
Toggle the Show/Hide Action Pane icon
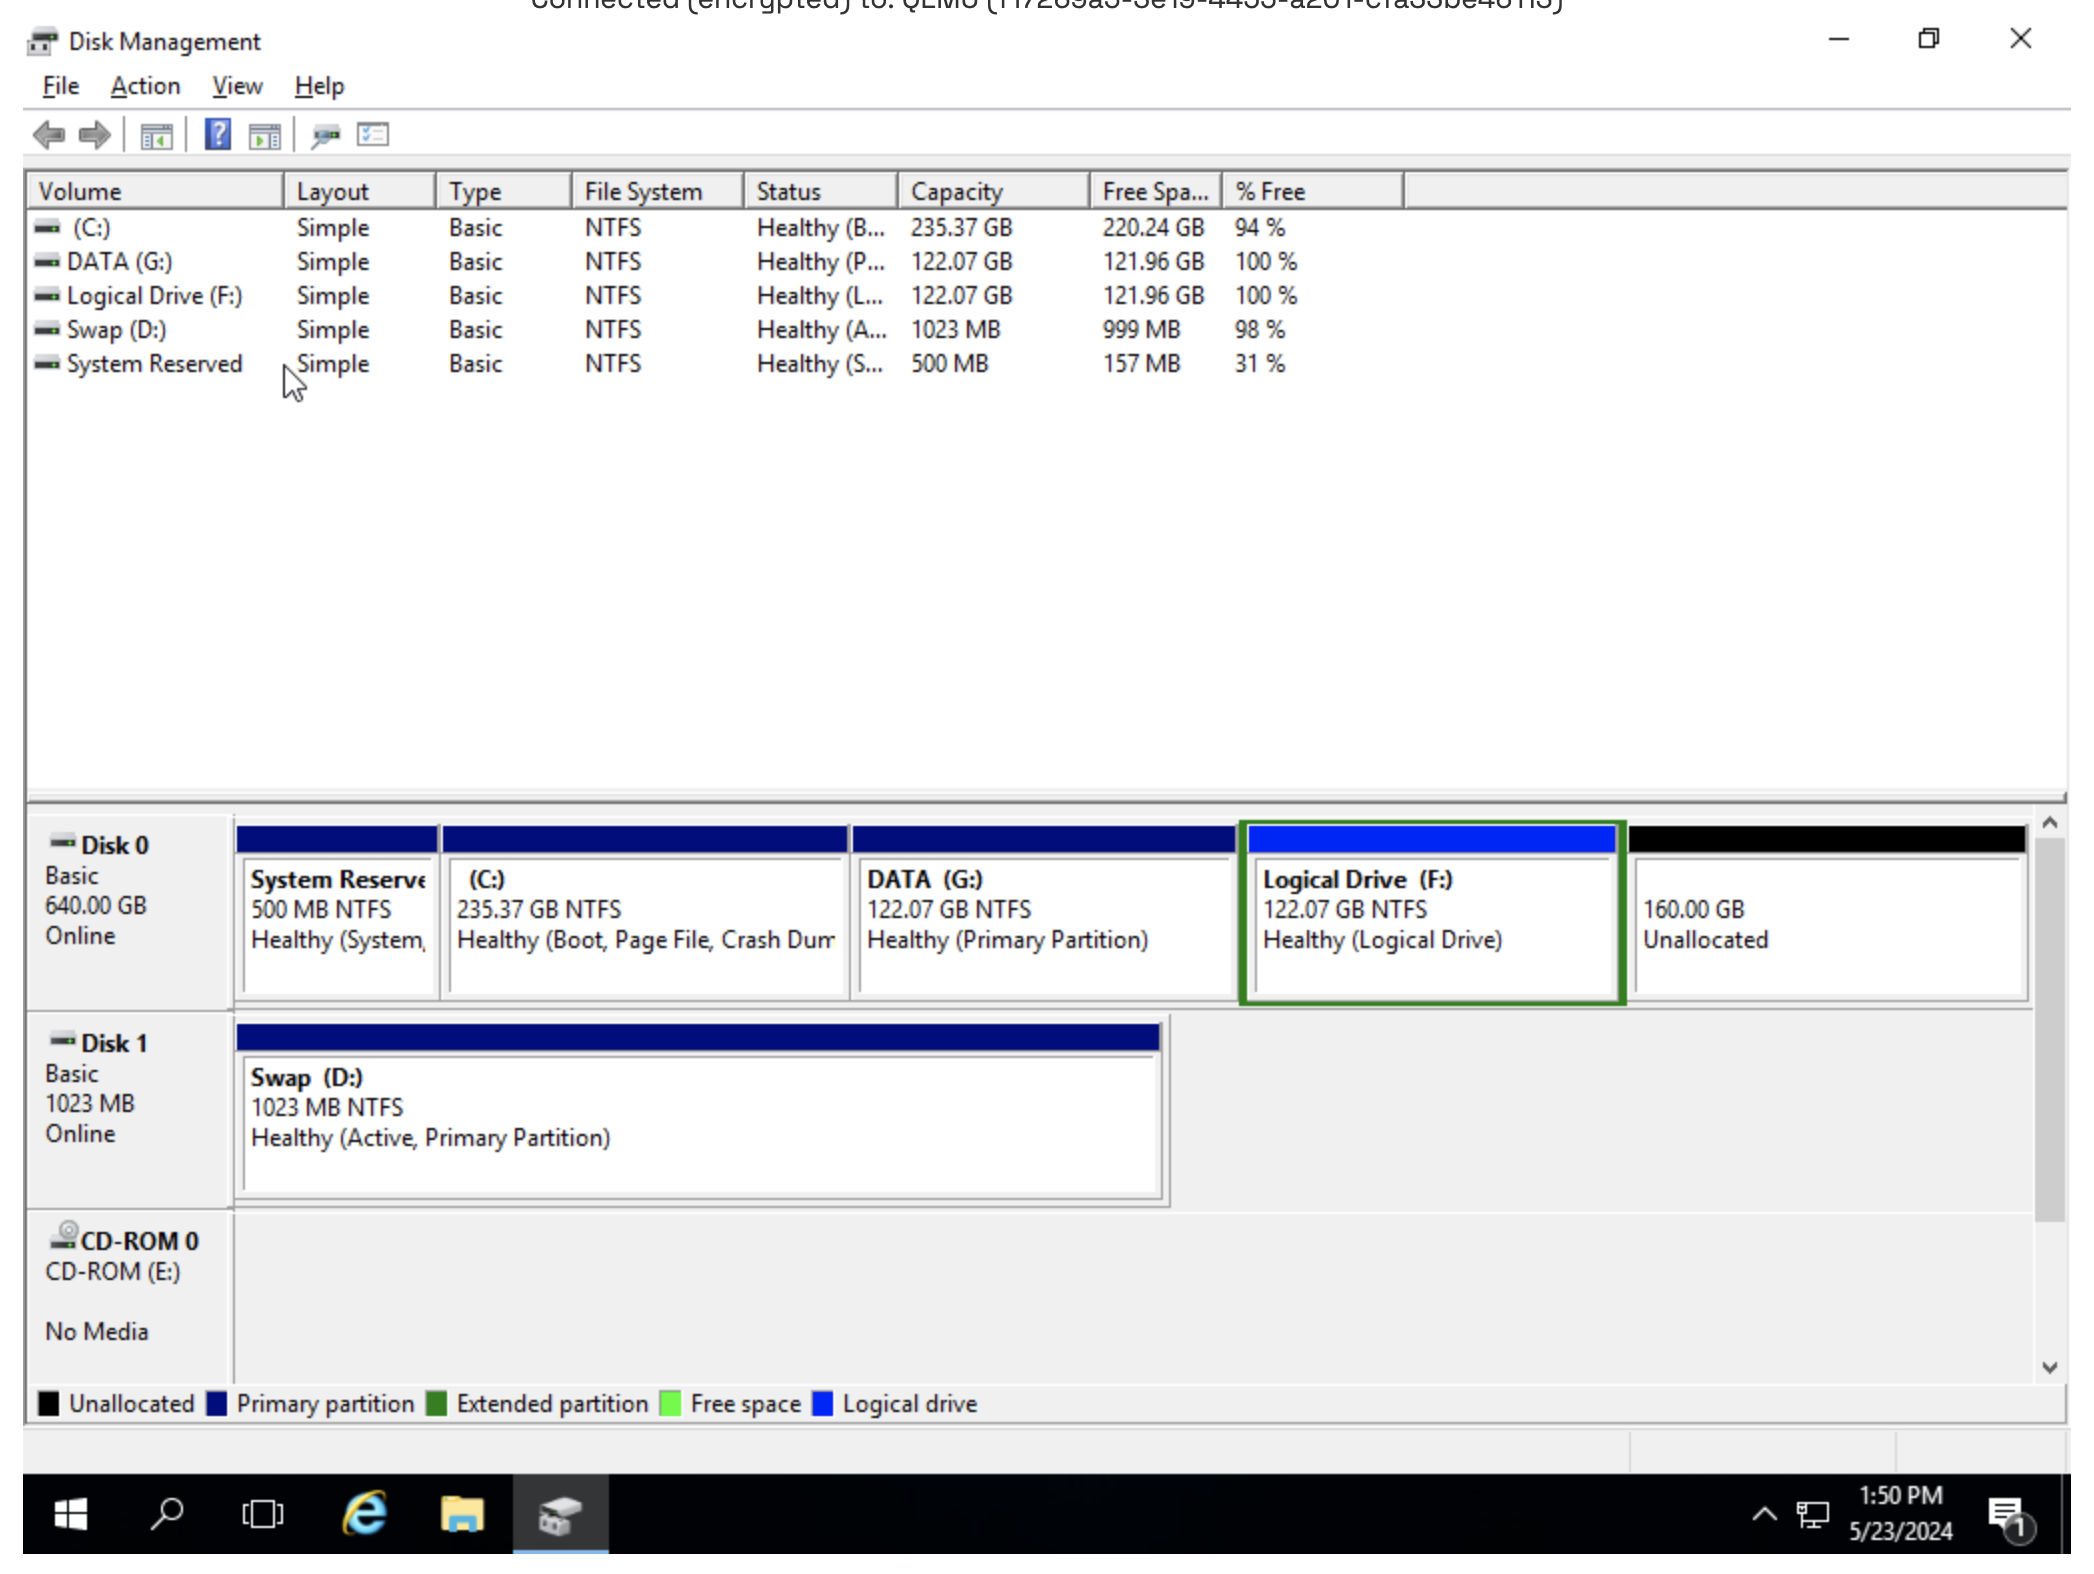tap(263, 135)
